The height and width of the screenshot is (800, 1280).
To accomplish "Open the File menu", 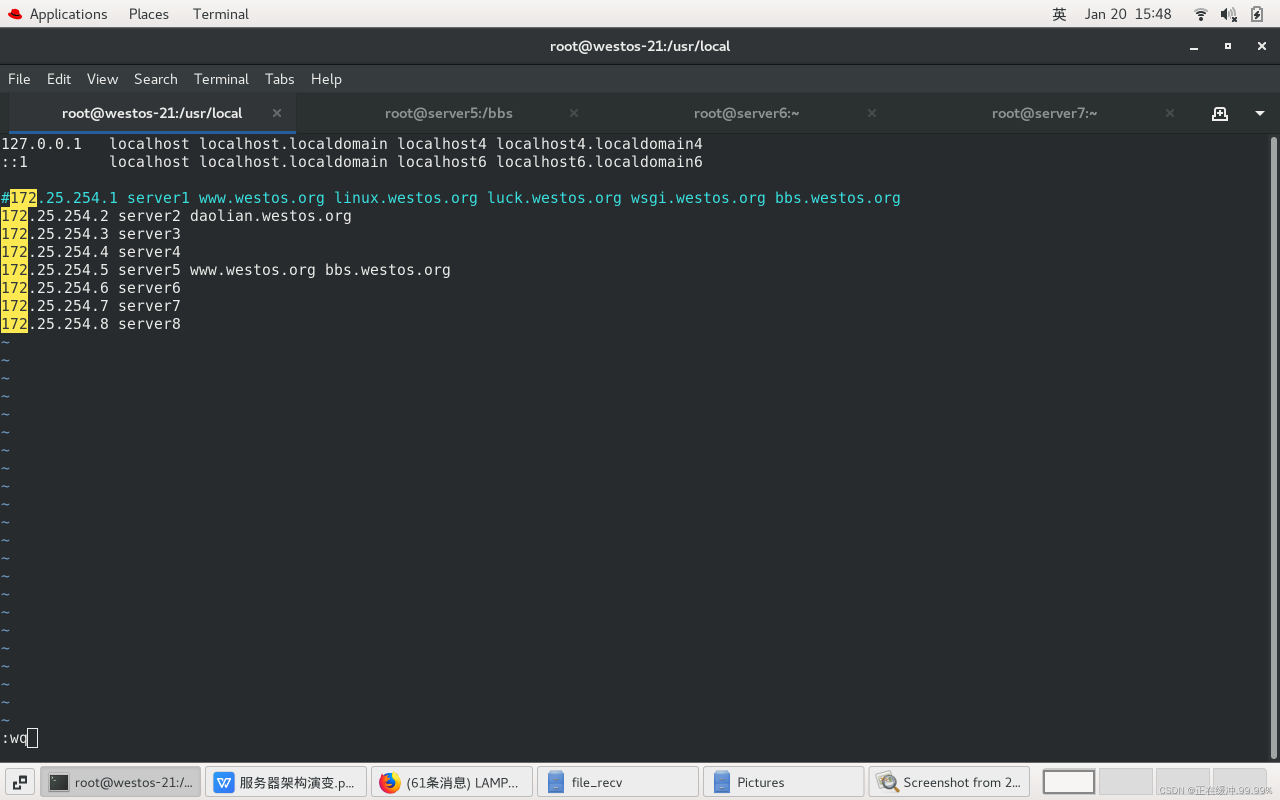I will click(19, 79).
